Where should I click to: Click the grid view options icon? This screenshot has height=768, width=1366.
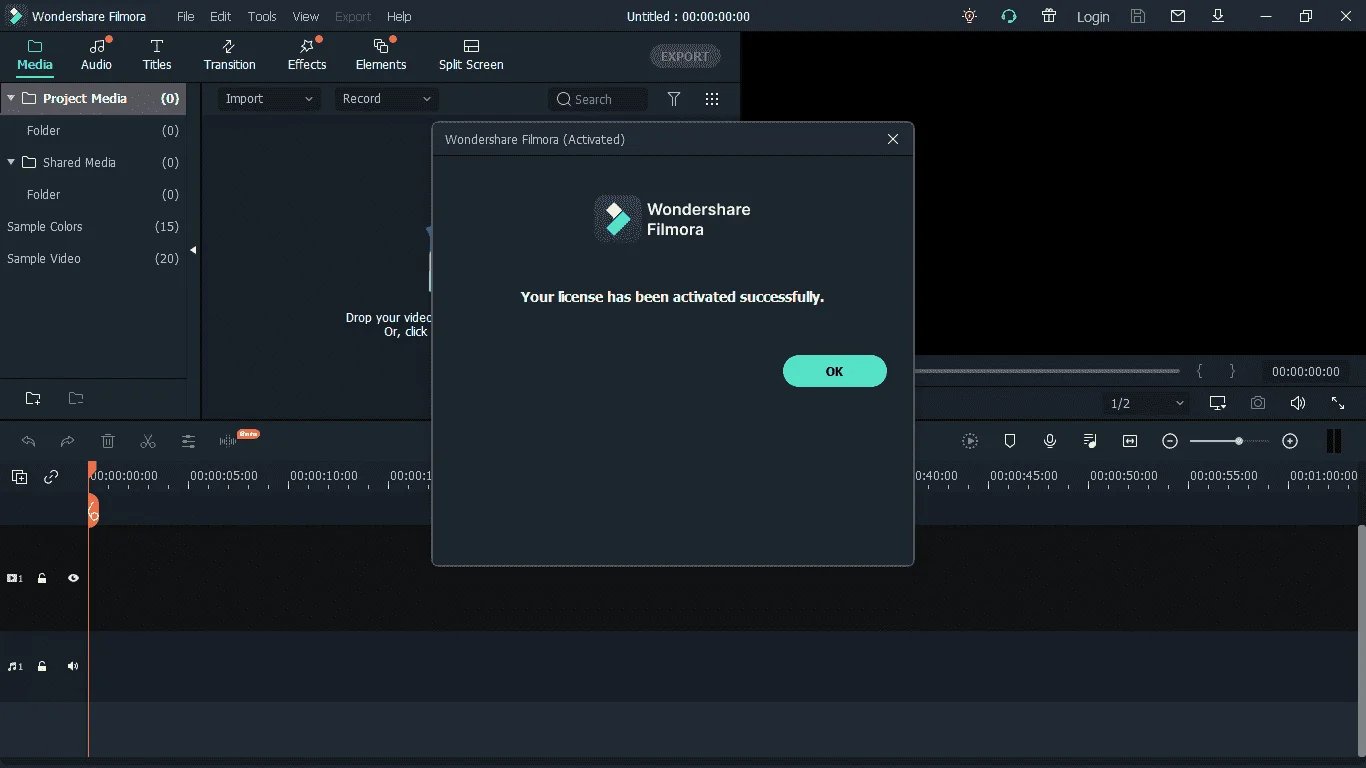point(712,99)
